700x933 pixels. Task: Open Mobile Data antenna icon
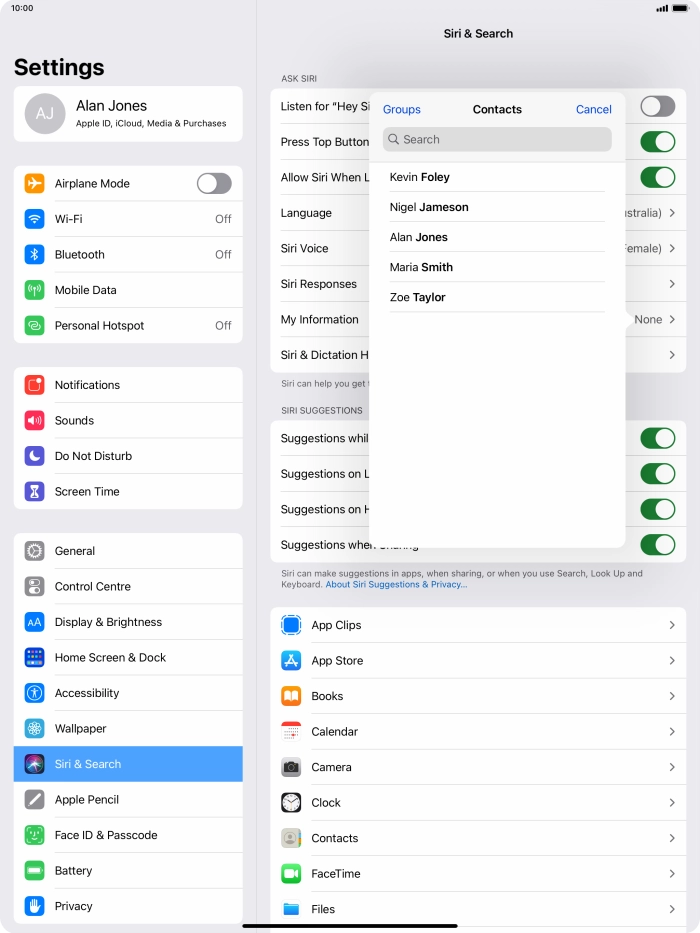35,290
